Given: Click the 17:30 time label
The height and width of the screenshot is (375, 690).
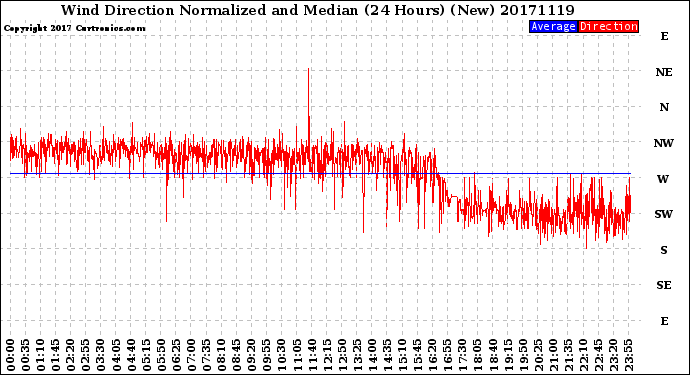Looking at the screenshot, I should pyautogui.click(x=463, y=355).
